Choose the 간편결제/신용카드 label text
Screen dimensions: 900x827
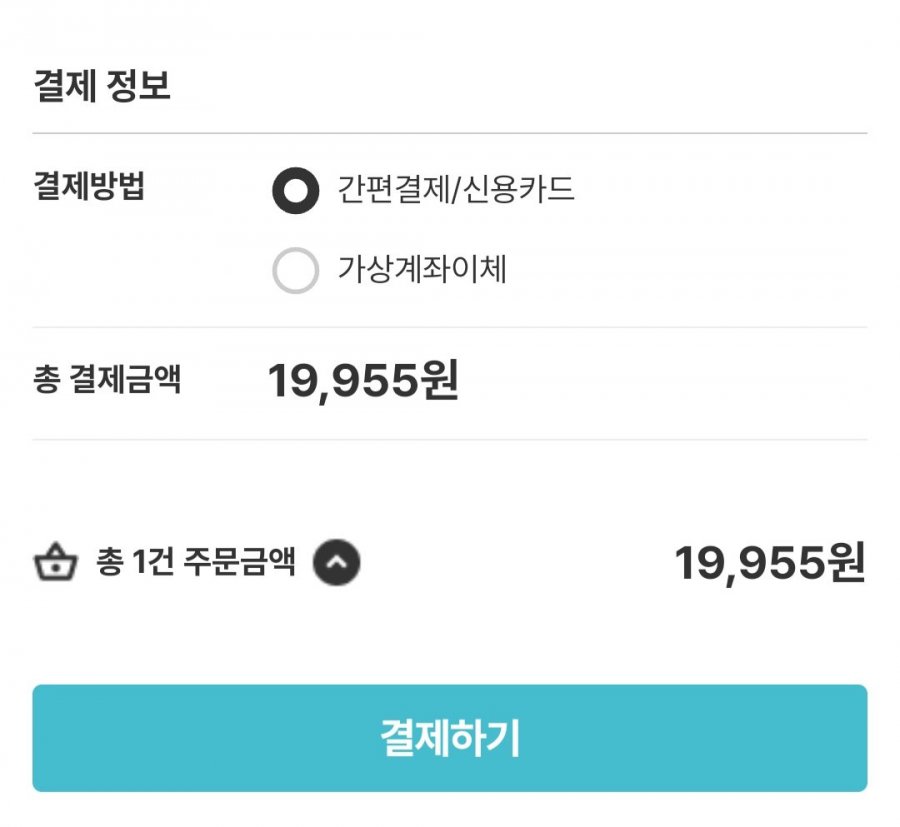(x=456, y=189)
